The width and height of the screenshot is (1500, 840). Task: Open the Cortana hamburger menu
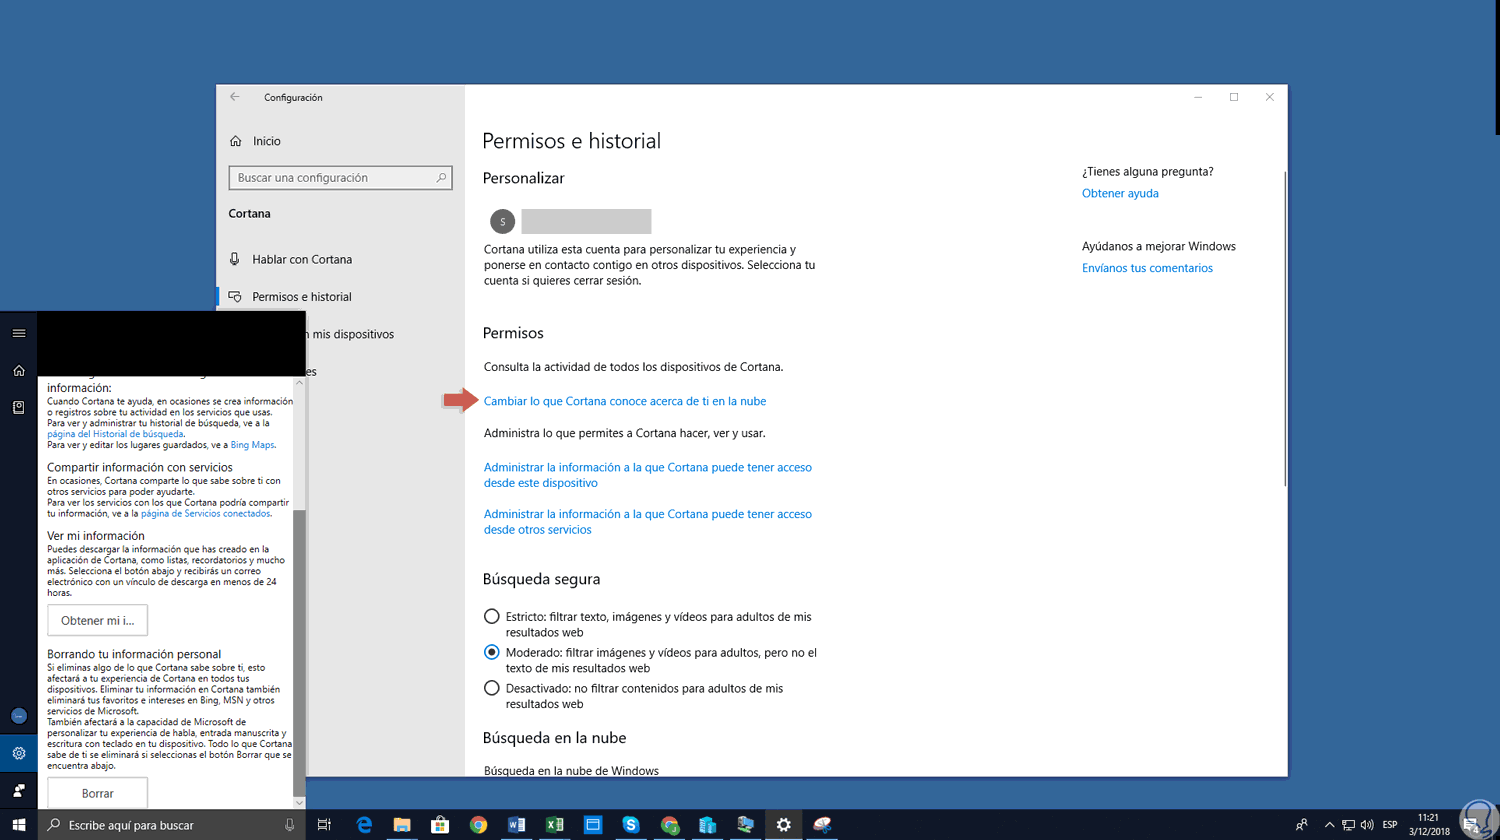(19, 333)
